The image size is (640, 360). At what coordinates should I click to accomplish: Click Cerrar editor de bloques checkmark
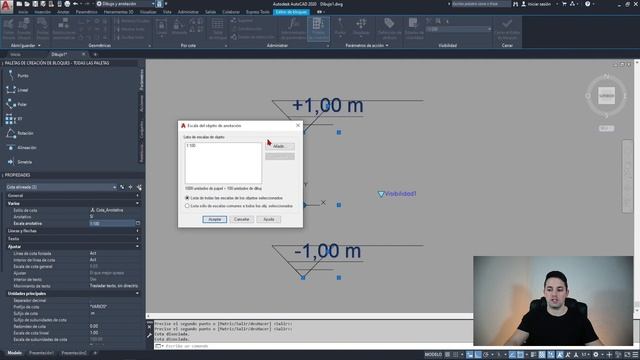coord(507,29)
